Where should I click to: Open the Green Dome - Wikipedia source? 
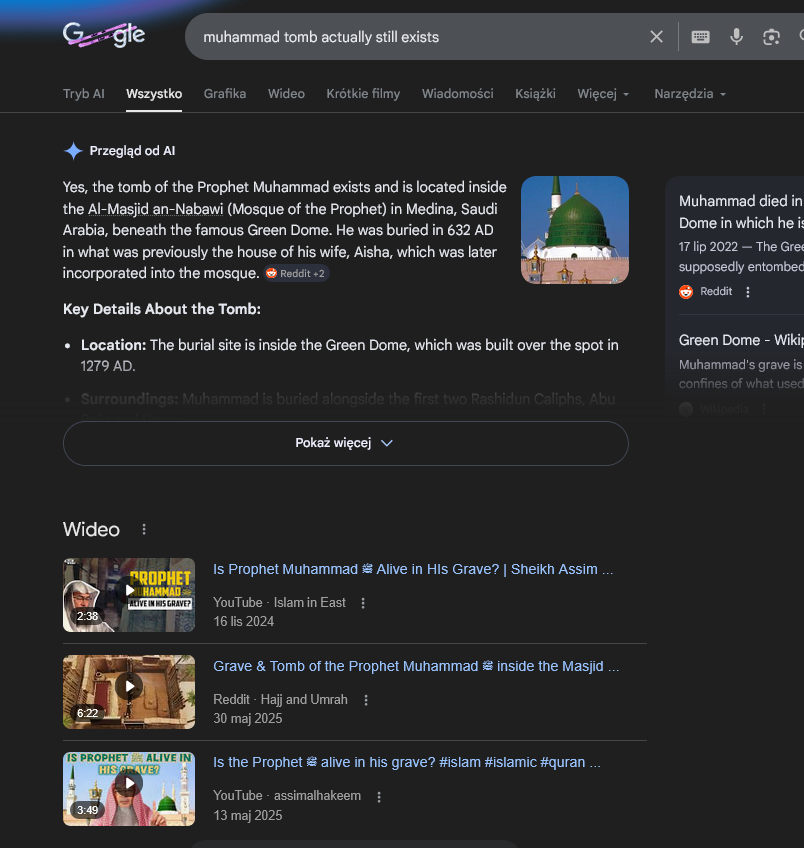(741, 340)
